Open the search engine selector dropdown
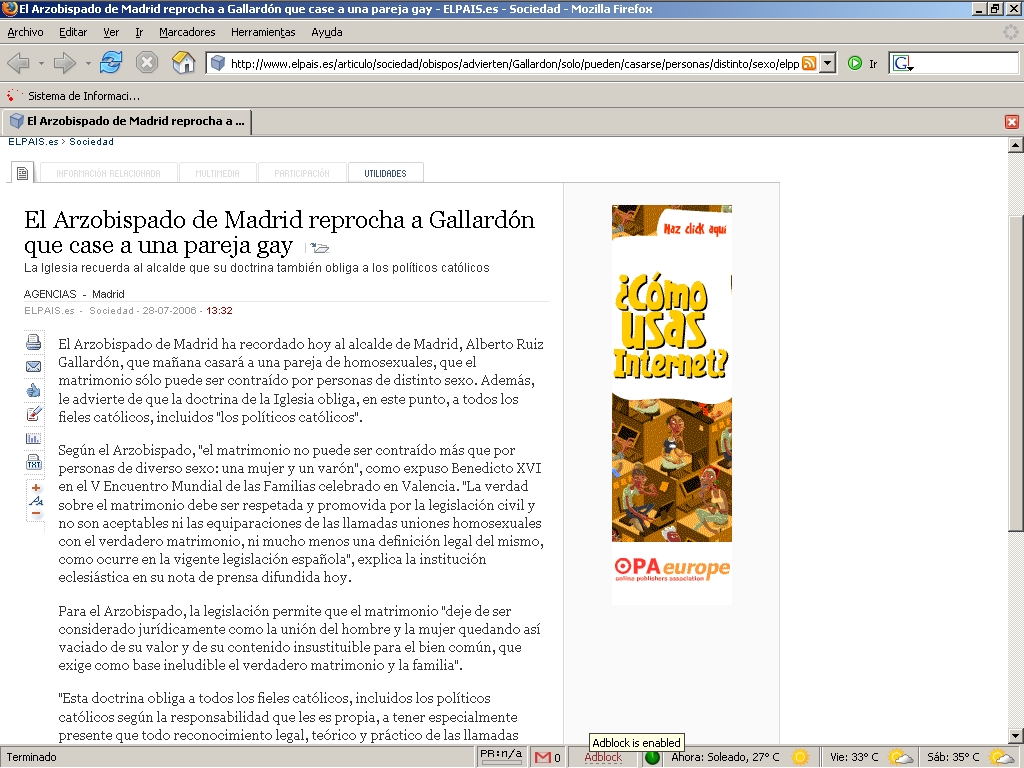 pyautogui.click(x=903, y=64)
